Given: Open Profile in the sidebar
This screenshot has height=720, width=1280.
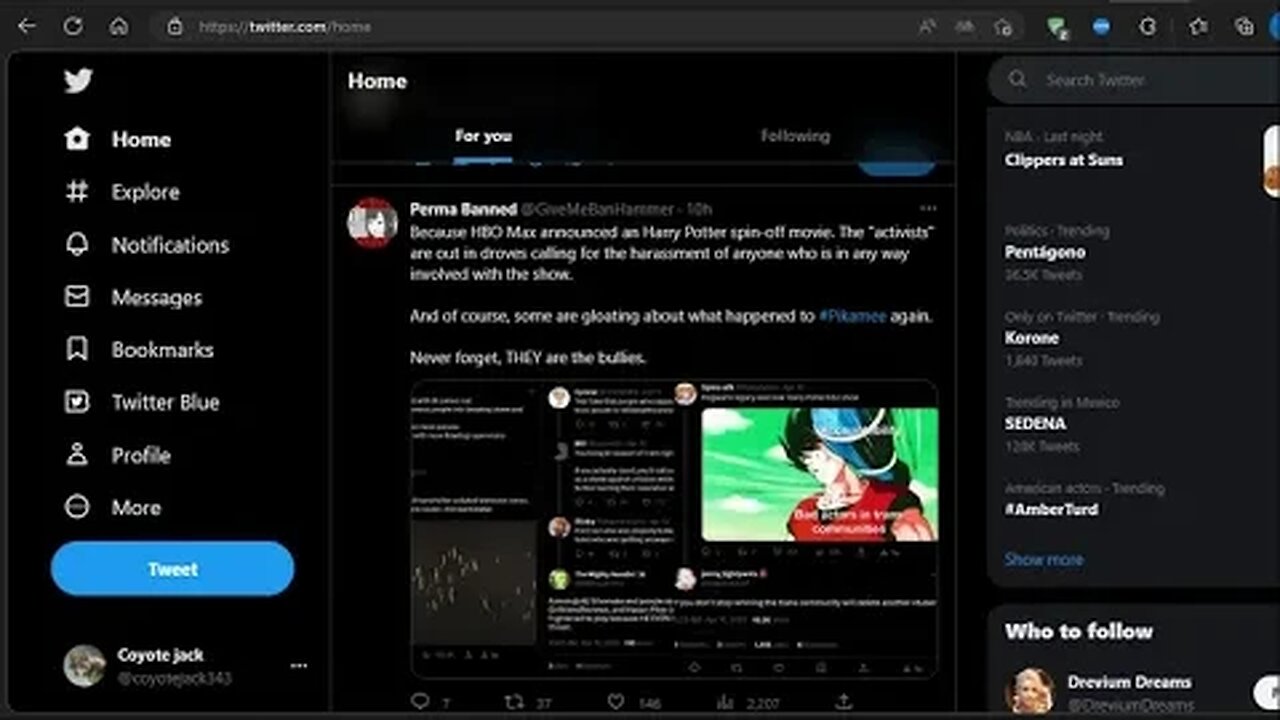Looking at the screenshot, I should point(117,455).
